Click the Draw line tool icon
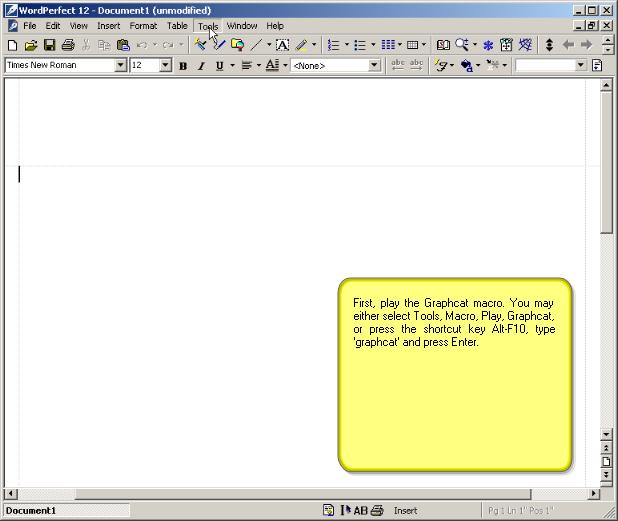This screenshot has height=521, width=618. 257,45
